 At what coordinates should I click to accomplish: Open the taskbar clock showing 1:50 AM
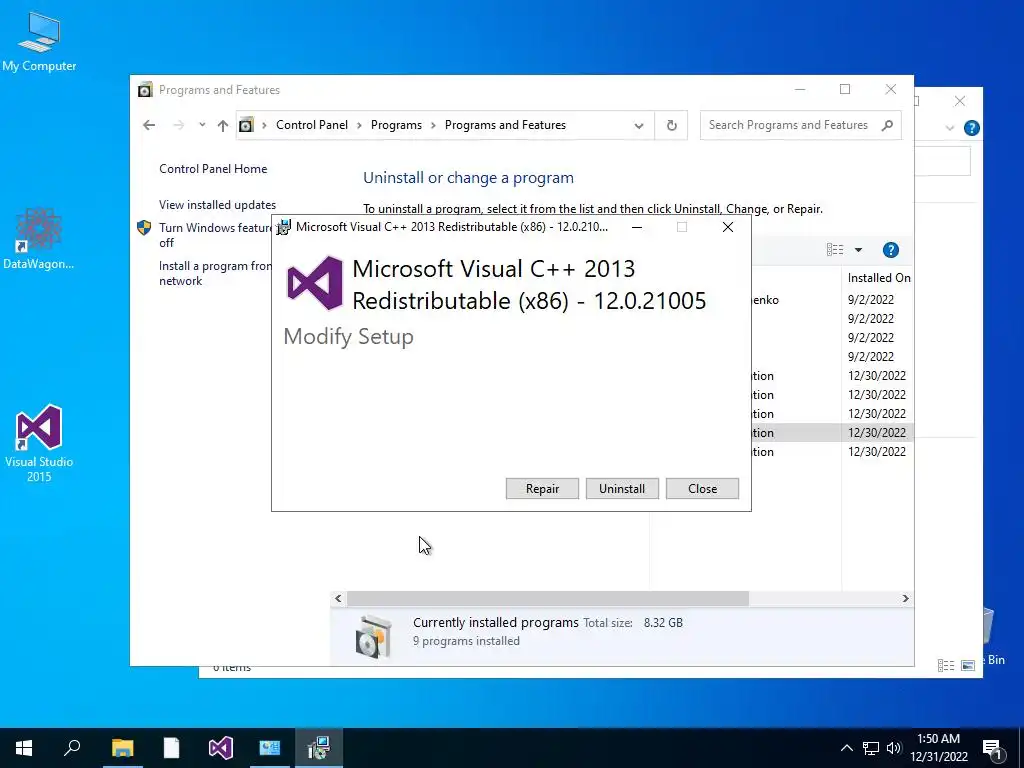(x=938, y=748)
